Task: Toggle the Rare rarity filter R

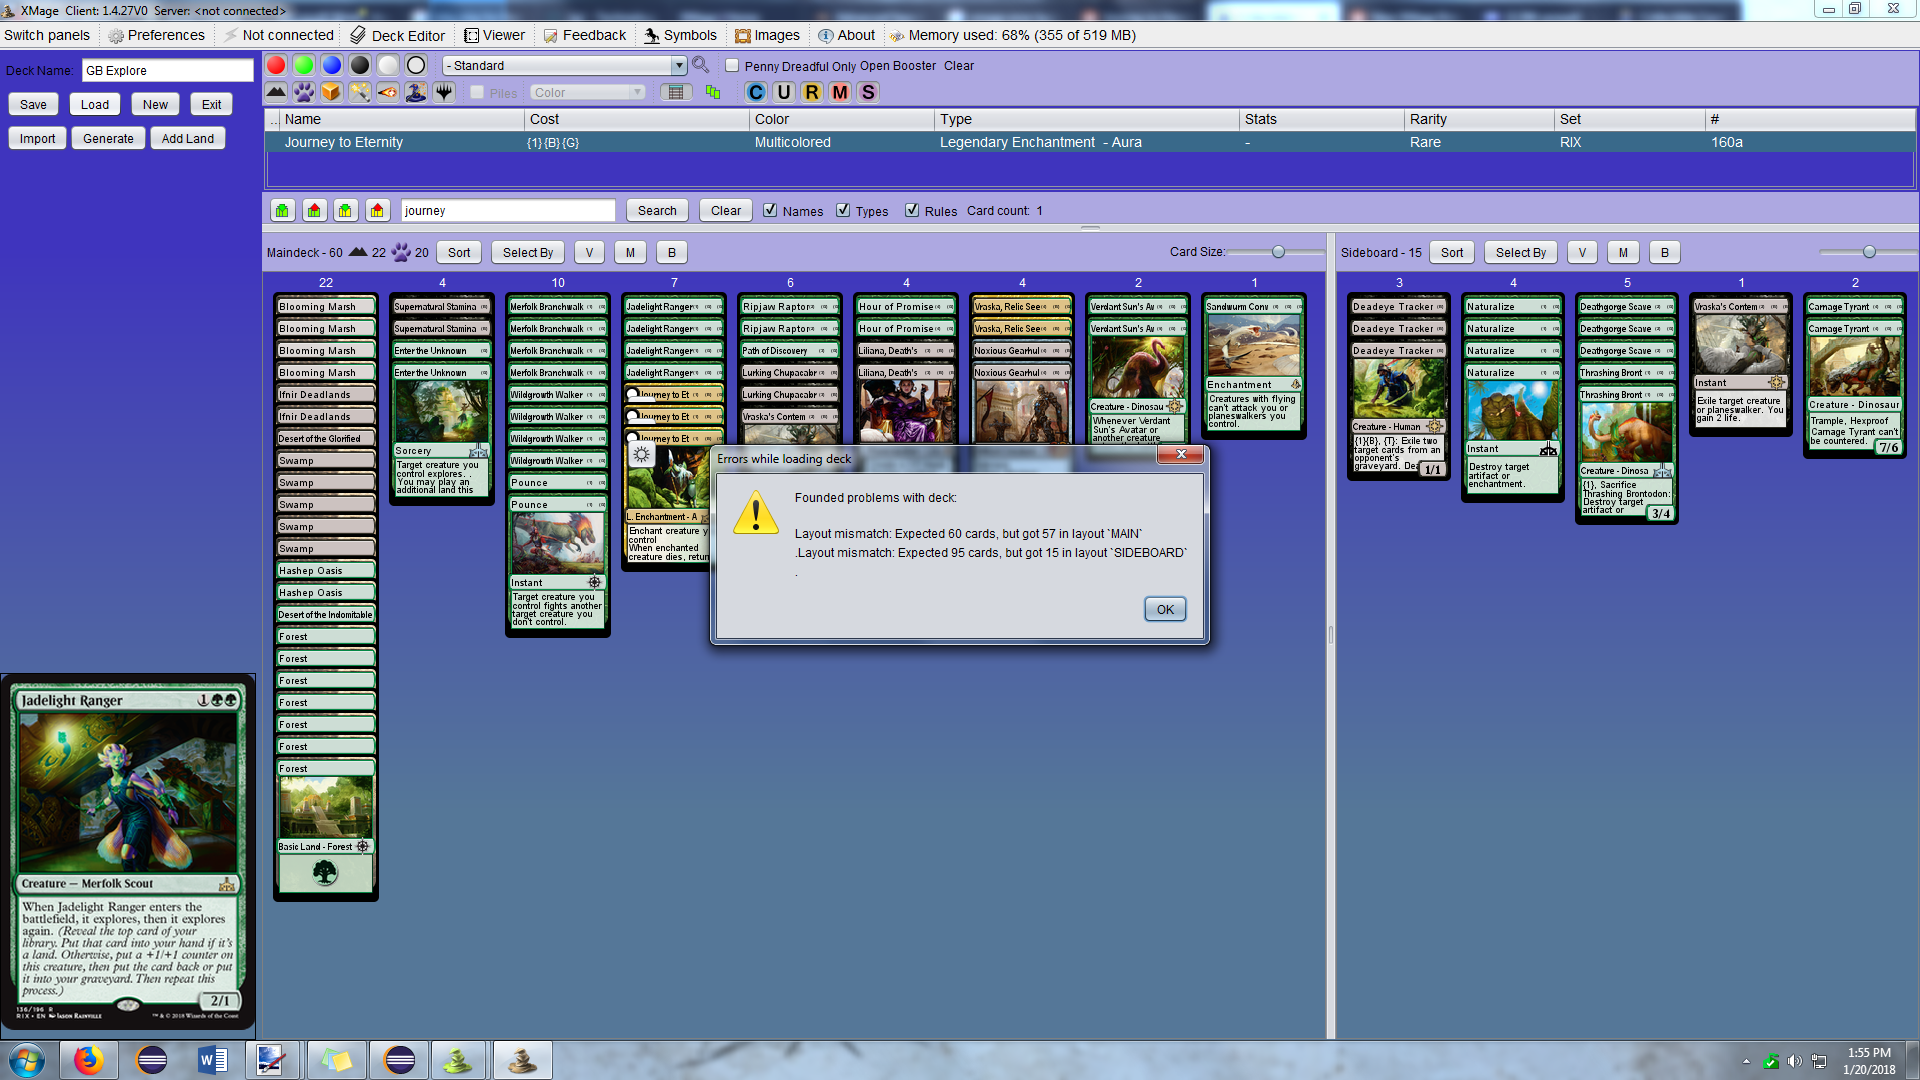Action: click(x=812, y=92)
